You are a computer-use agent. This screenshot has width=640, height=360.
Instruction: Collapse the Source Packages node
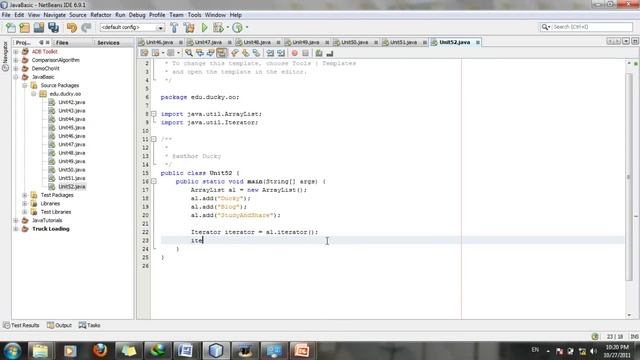24,85
